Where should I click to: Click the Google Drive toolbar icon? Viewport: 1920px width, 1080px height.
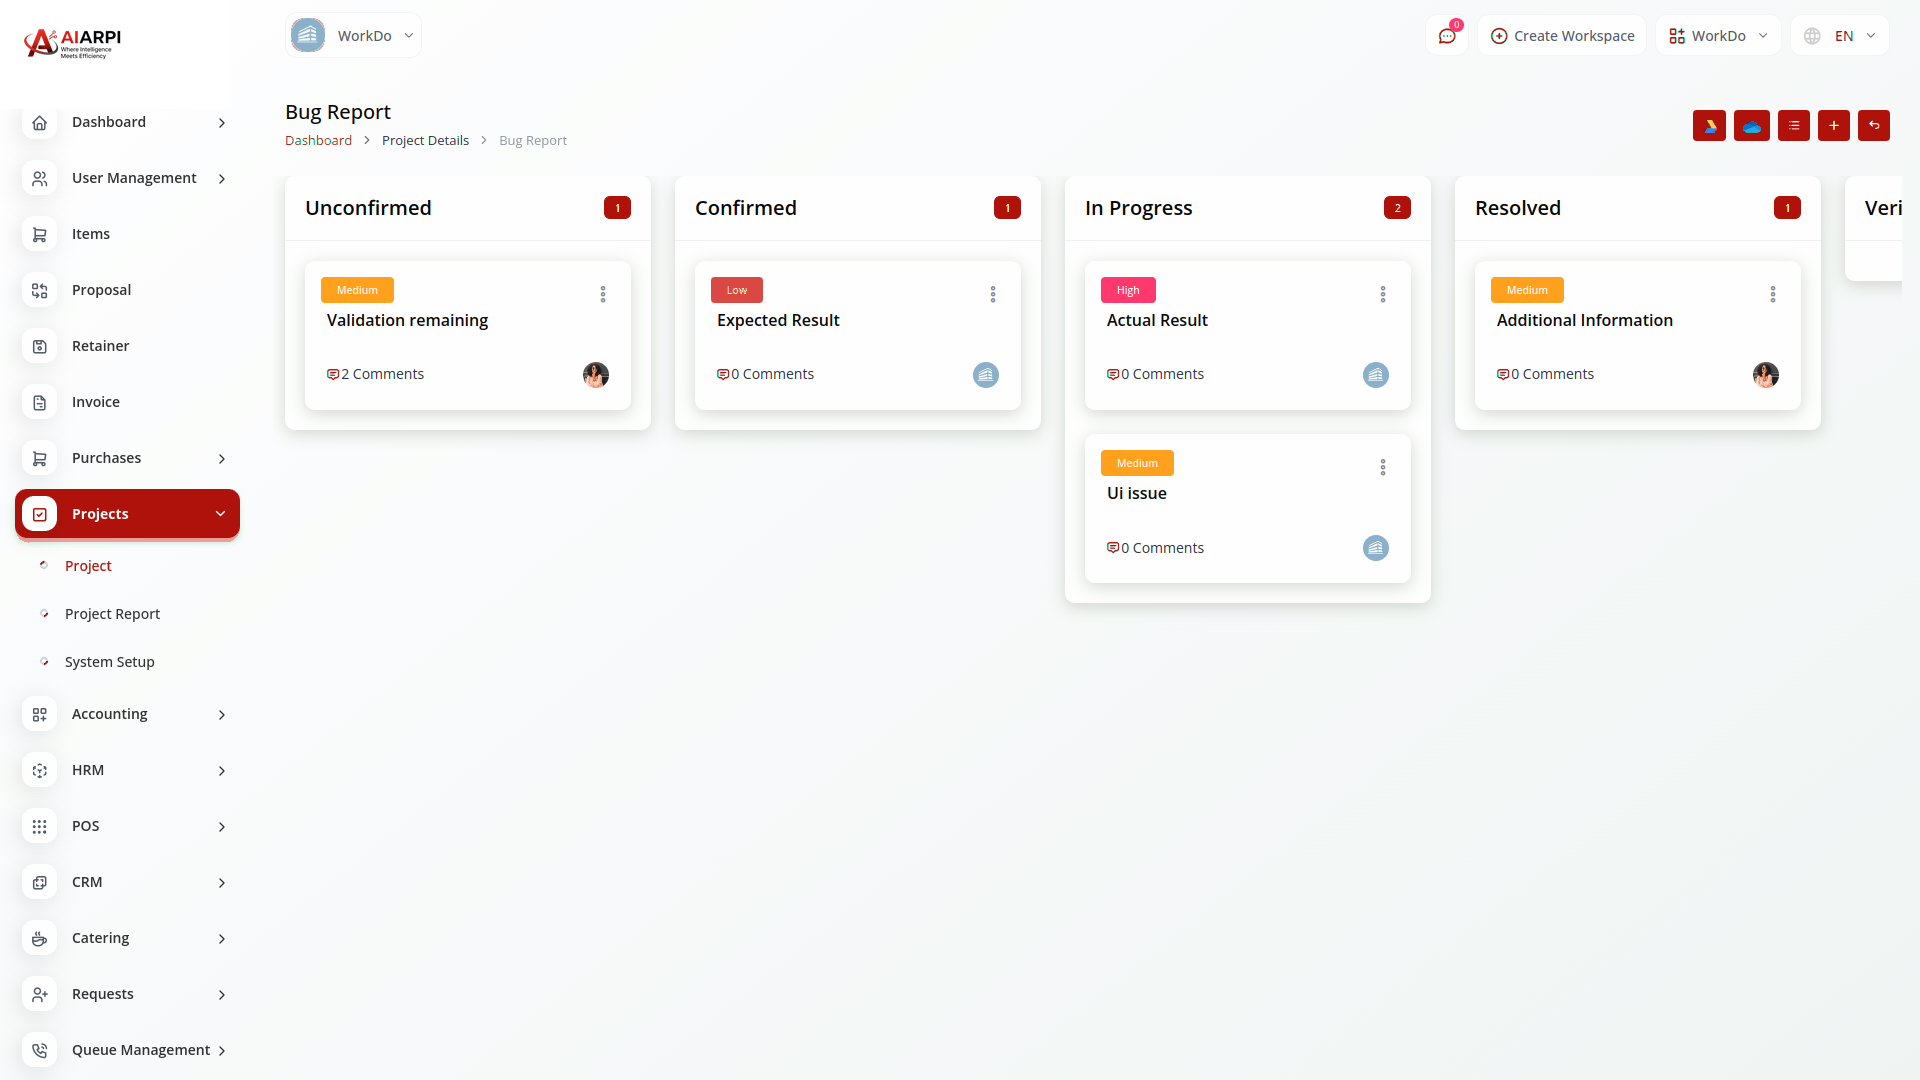[x=1709, y=126]
